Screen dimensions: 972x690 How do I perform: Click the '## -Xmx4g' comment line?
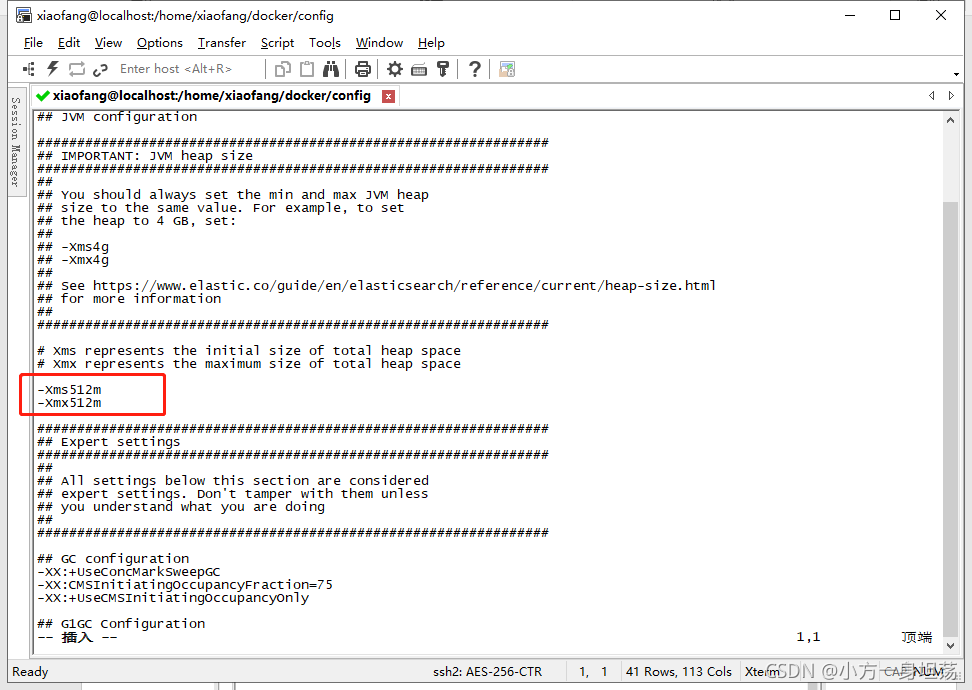pos(73,260)
